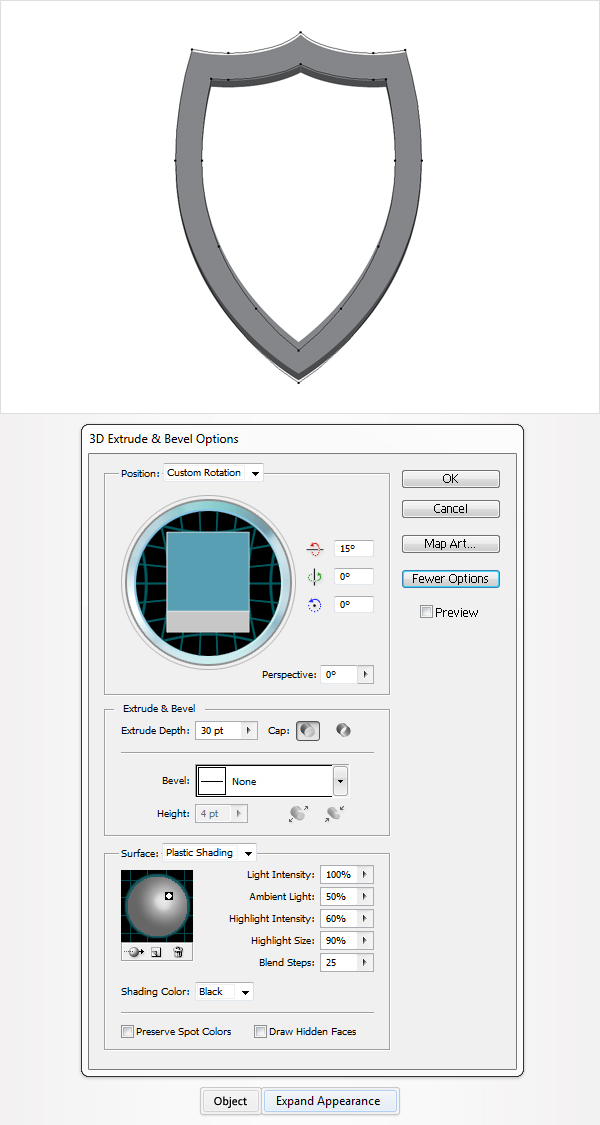Turn cap off for hollow appearance
The image size is (600, 1125).
pos(343,730)
